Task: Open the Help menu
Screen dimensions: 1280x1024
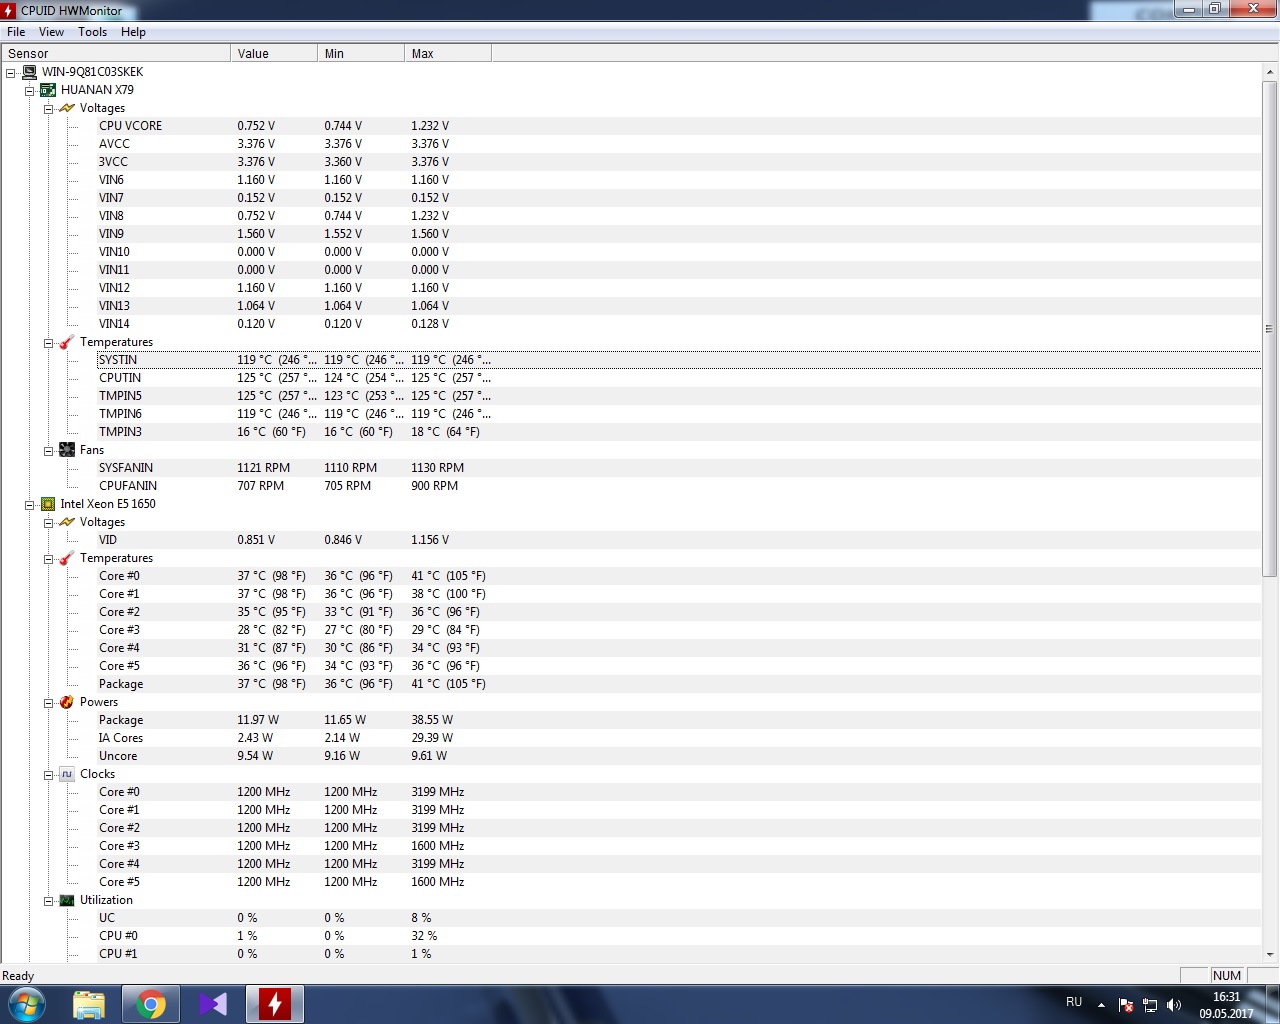Action: (133, 32)
